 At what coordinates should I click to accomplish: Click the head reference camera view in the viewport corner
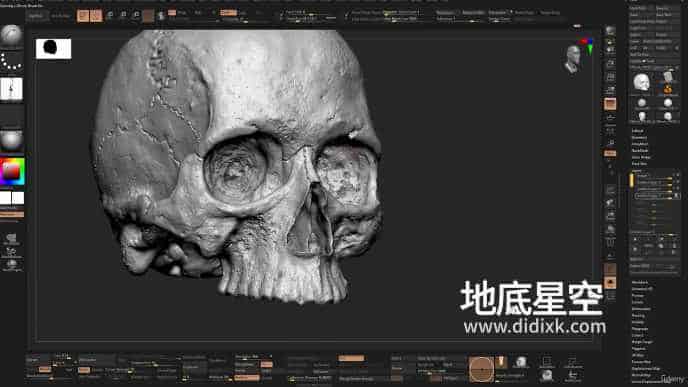[573, 59]
